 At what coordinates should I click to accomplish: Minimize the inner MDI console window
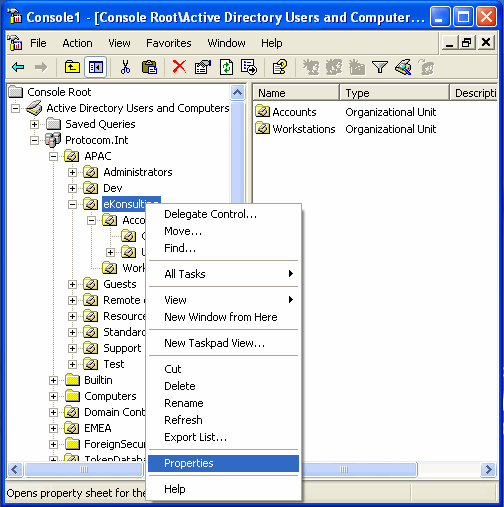pyautogui.click(x=450, y=43)
